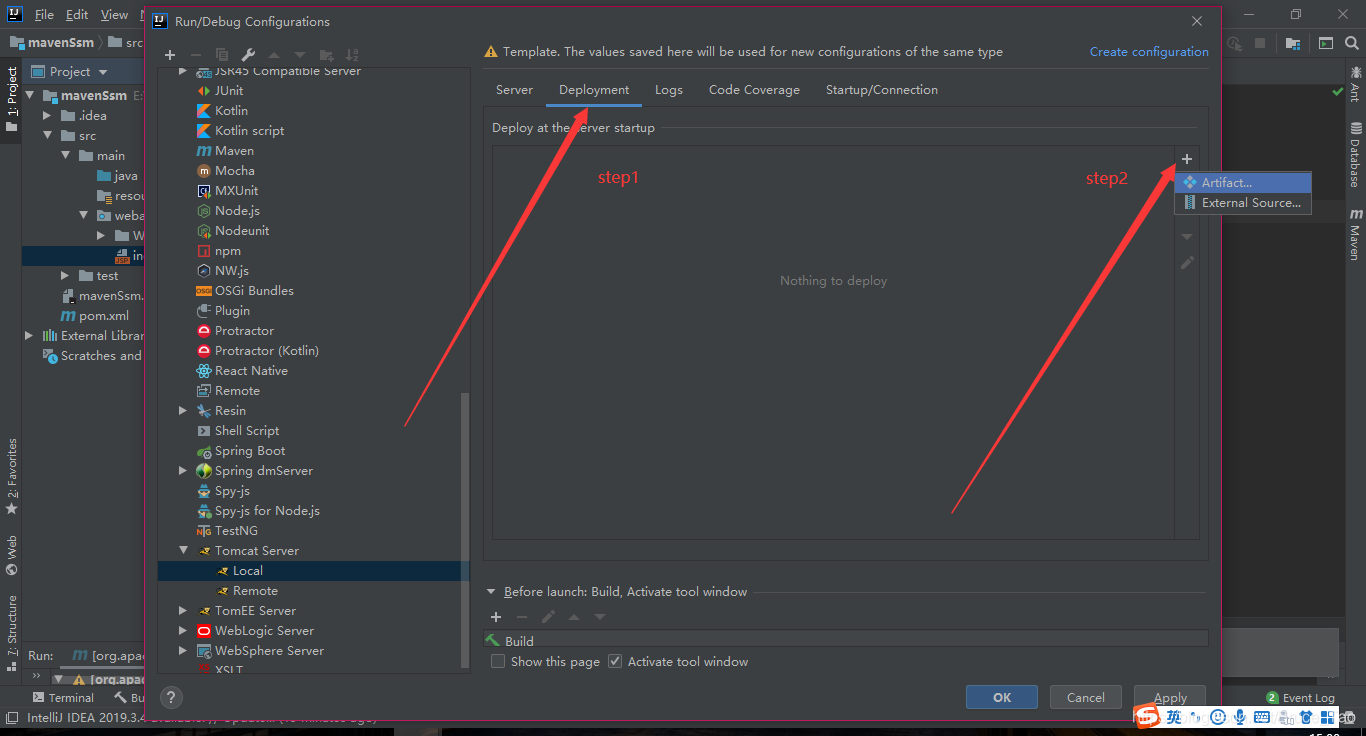Click tray microphone icon
The height and width of the screenshot is (736, 1366).
[1240, 717]
